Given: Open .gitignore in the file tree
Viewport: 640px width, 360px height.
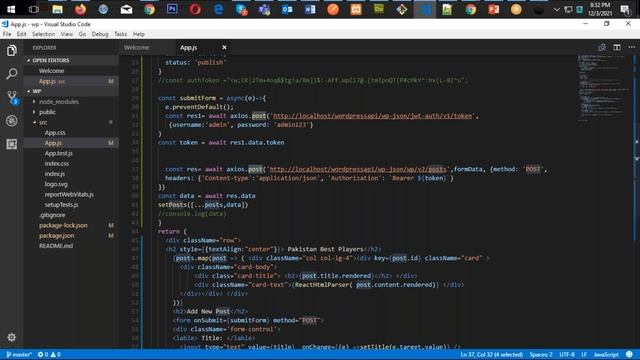Looking at the screenshot, I should point(52,215).
